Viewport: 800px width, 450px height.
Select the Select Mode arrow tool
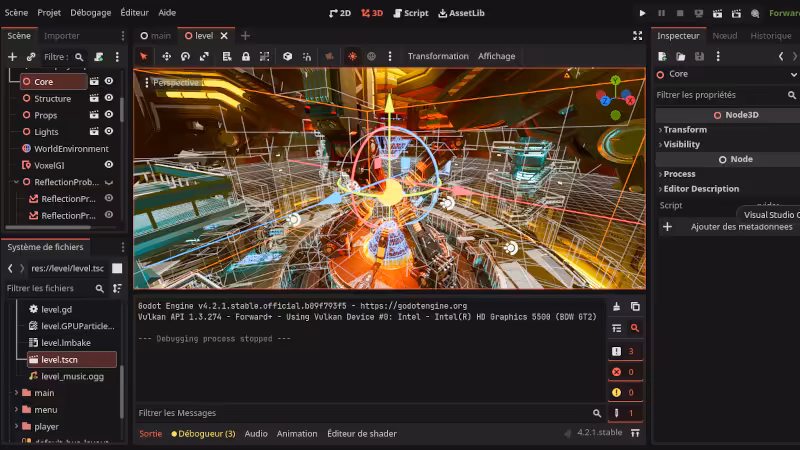point(143,56)
